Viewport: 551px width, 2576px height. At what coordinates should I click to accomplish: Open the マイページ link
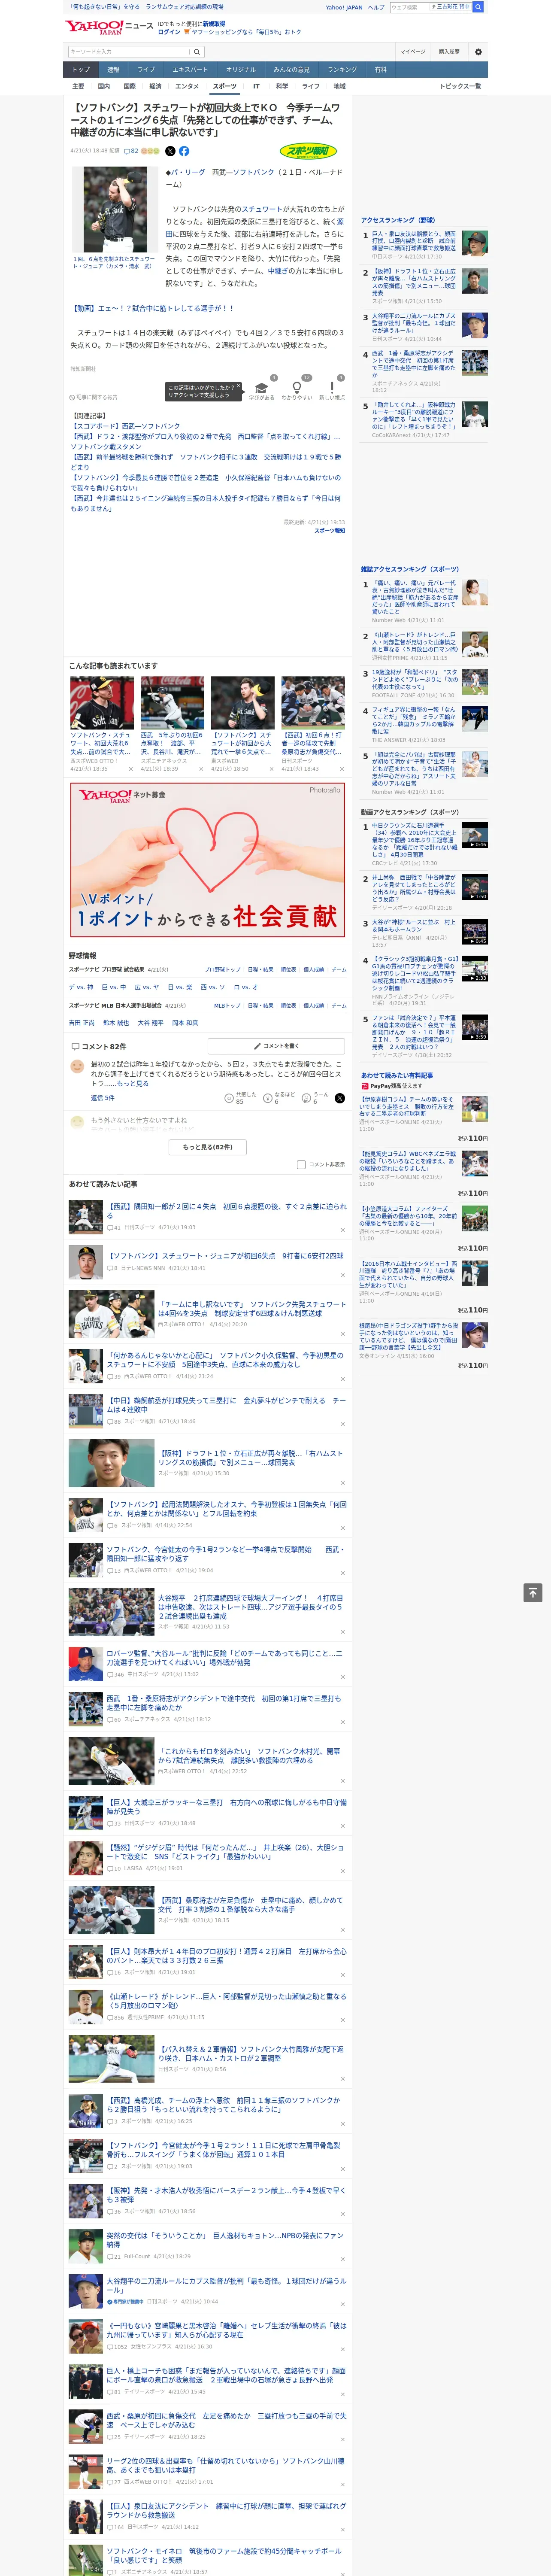point(412,52)
